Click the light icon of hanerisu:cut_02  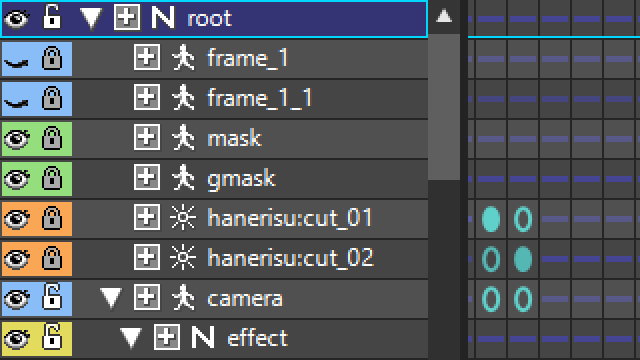pos(183,258)
